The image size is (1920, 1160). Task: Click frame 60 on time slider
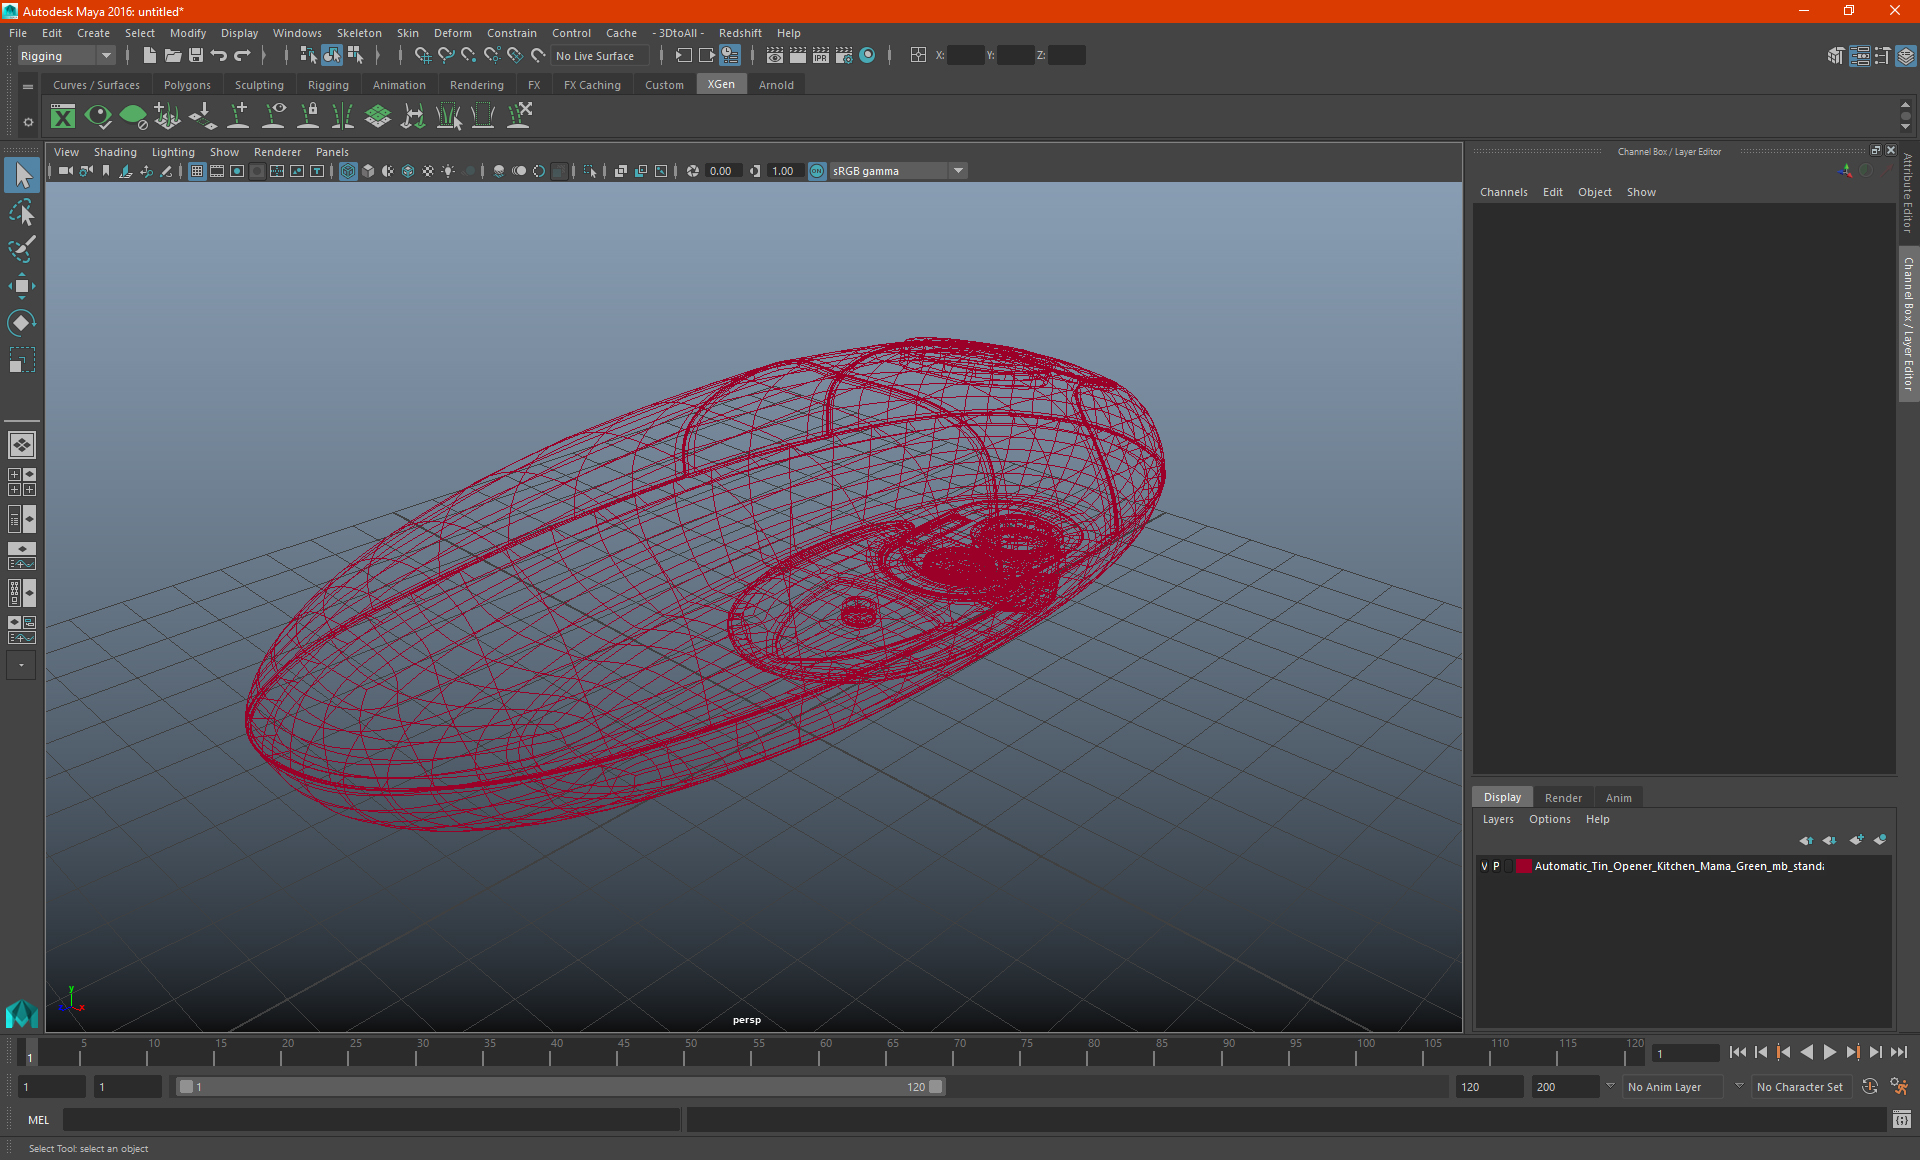click(x=825, y=1052)
